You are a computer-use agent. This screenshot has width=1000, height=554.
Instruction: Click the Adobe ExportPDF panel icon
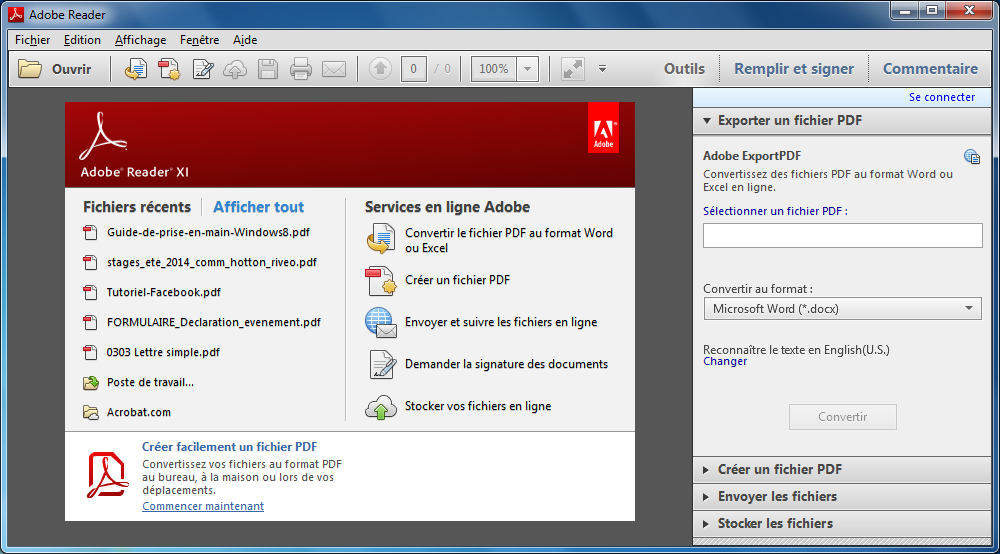tap(972, 156)
